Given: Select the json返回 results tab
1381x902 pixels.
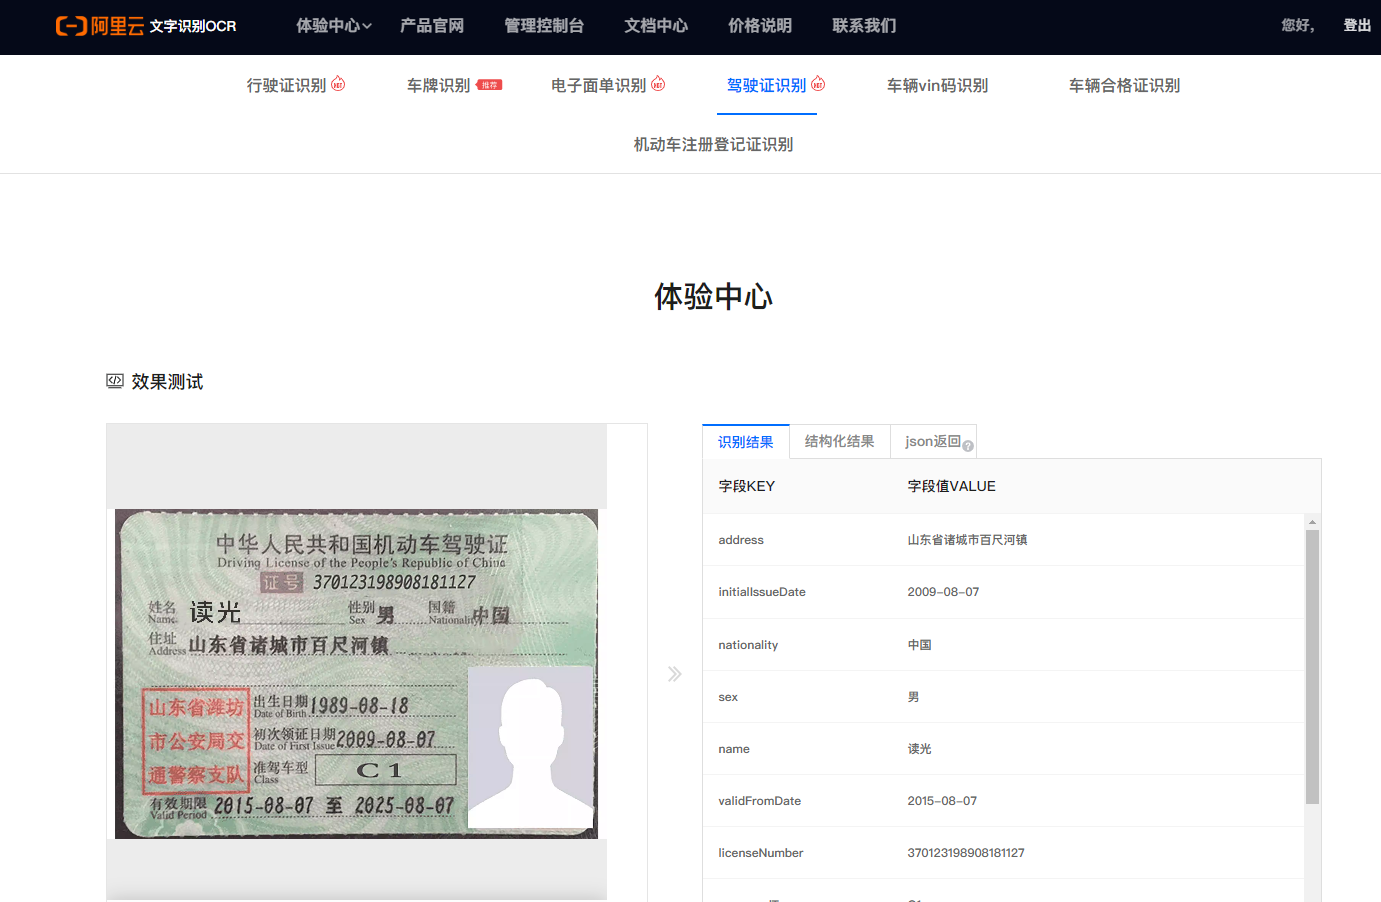Looking at the screenshot, I should pos(933,442).
